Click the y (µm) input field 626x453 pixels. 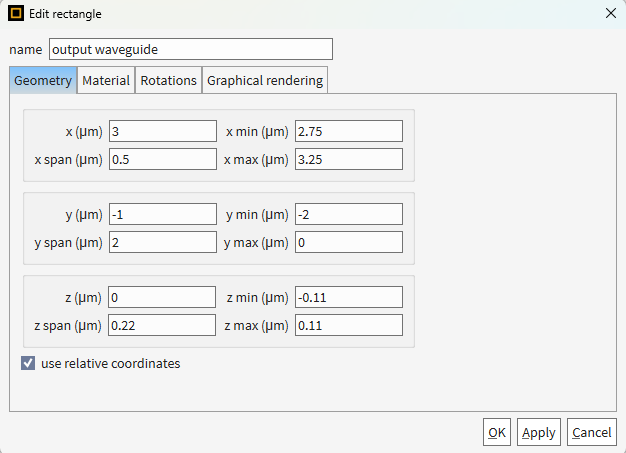[163, 214]
